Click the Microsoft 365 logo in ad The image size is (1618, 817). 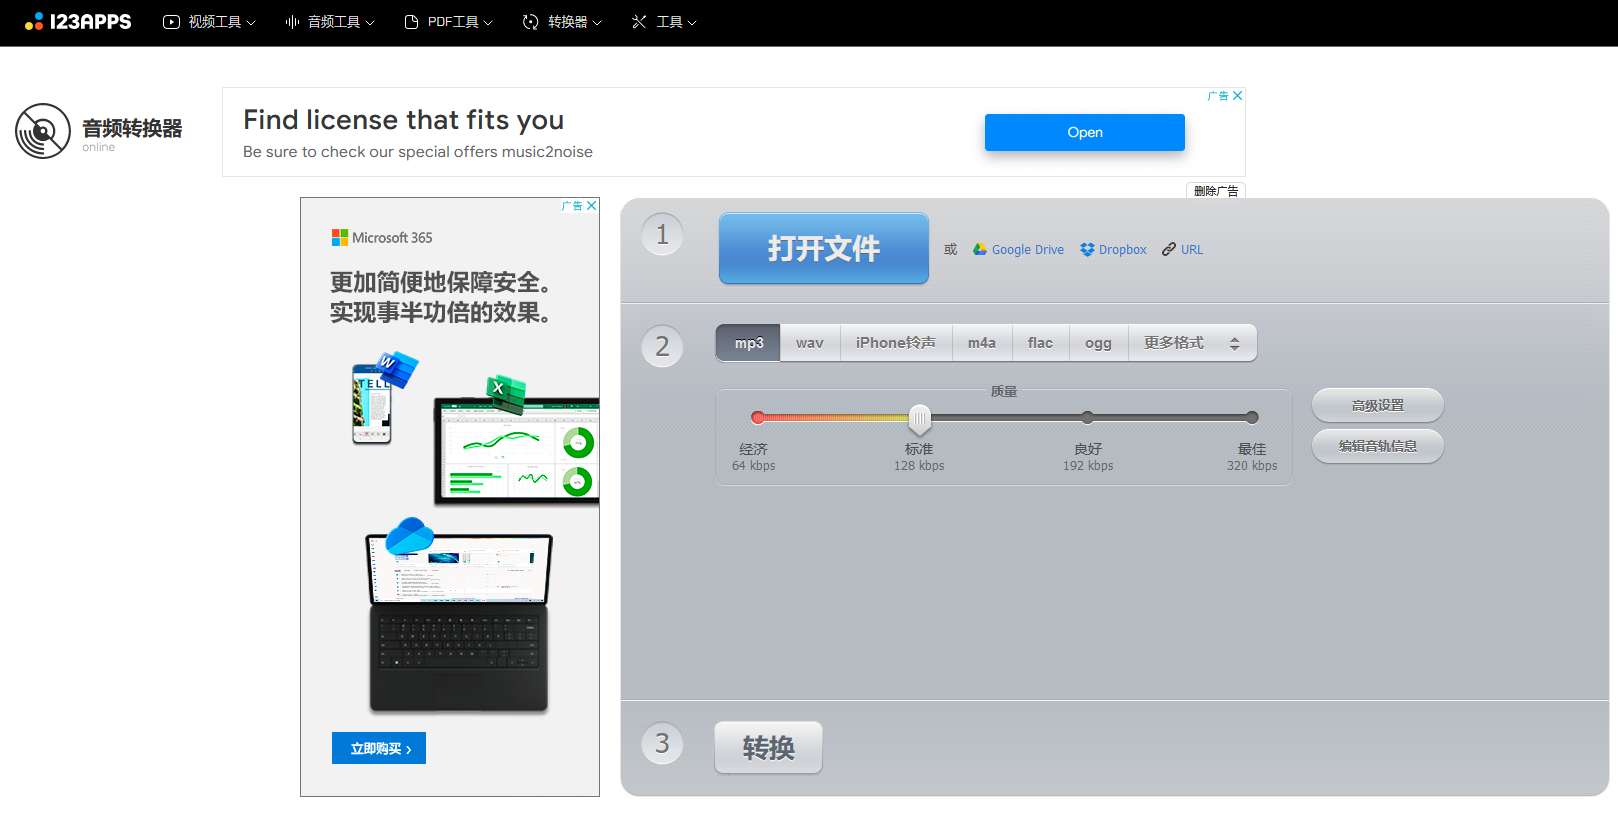pyautogui.click(x=382, y=238)
